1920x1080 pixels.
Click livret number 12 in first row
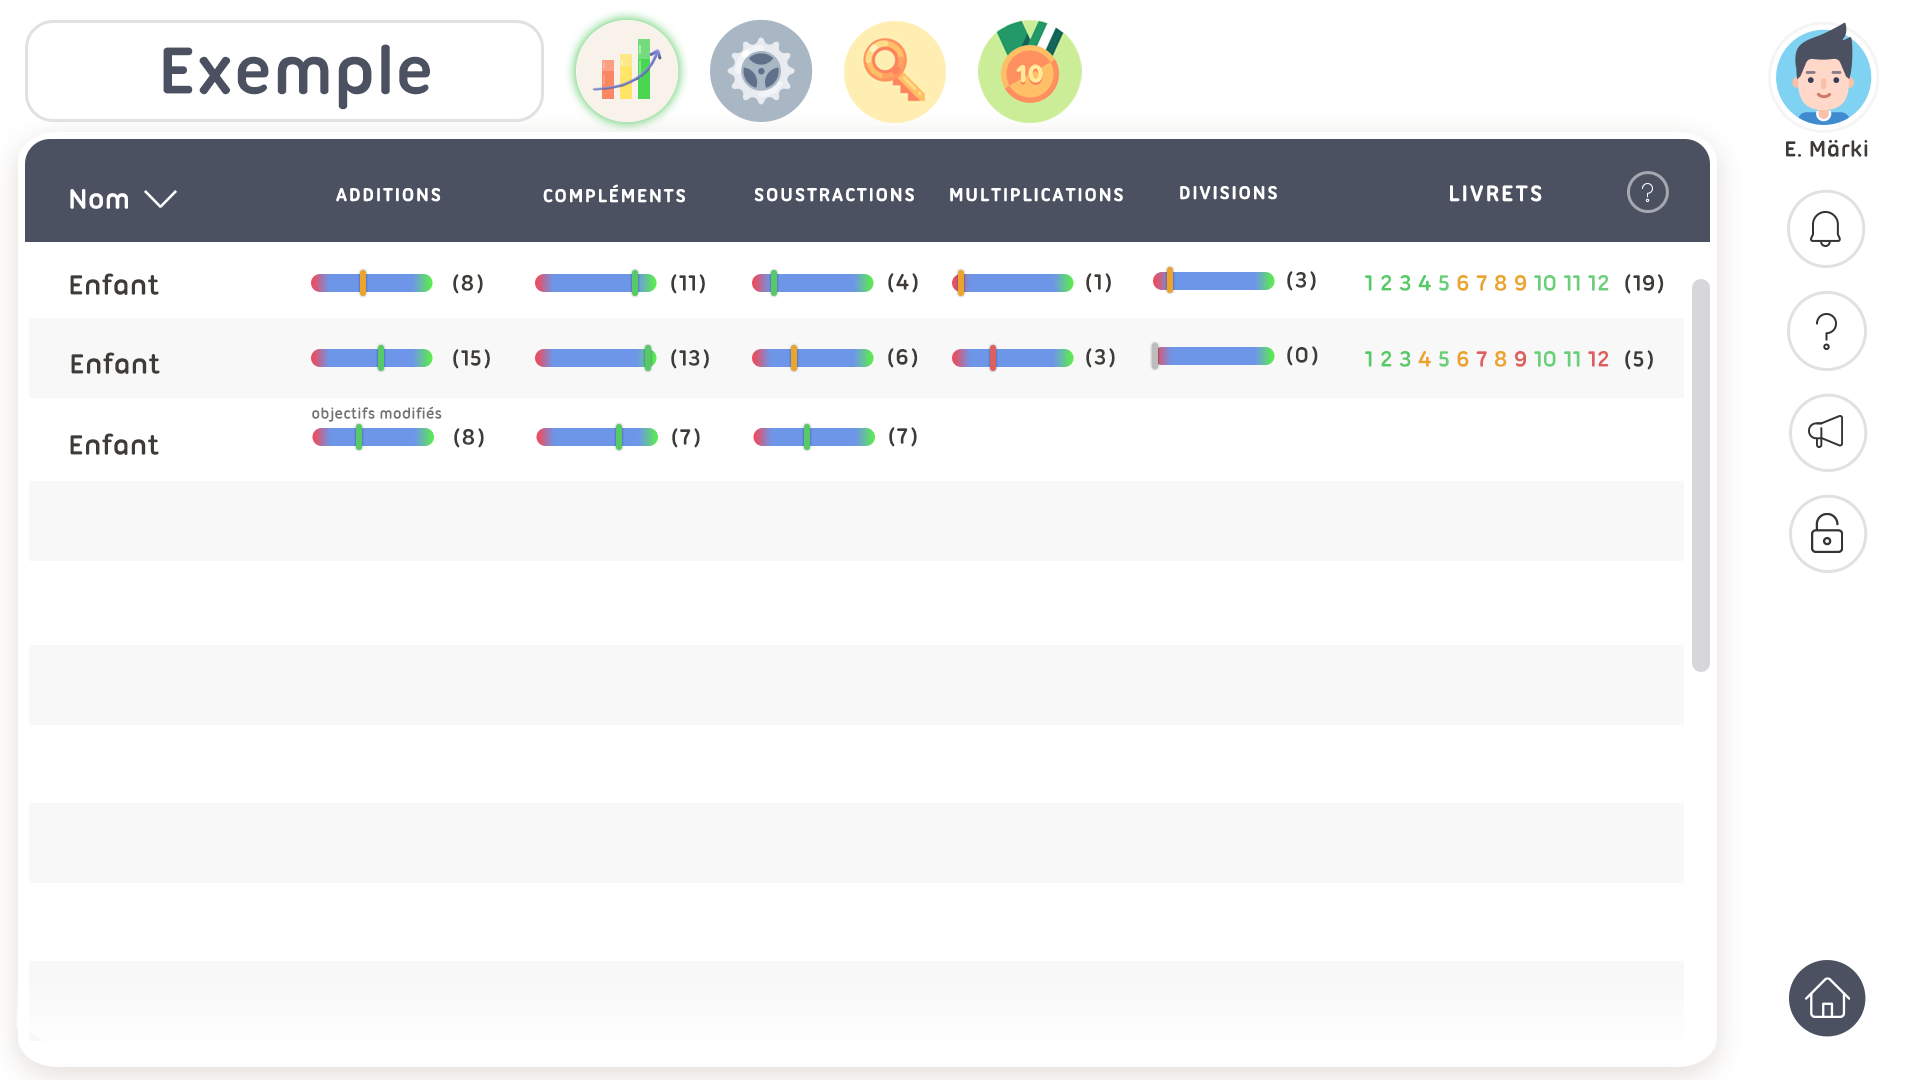tap(1598, 284)
